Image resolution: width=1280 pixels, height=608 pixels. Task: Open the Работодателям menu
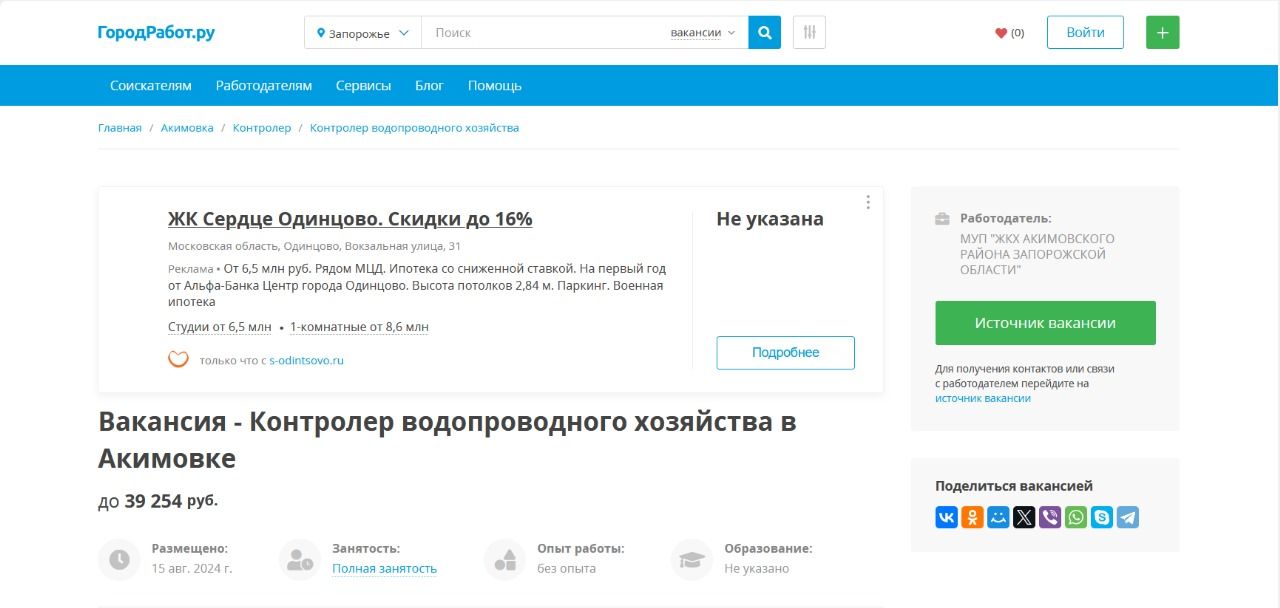[264, 86]
